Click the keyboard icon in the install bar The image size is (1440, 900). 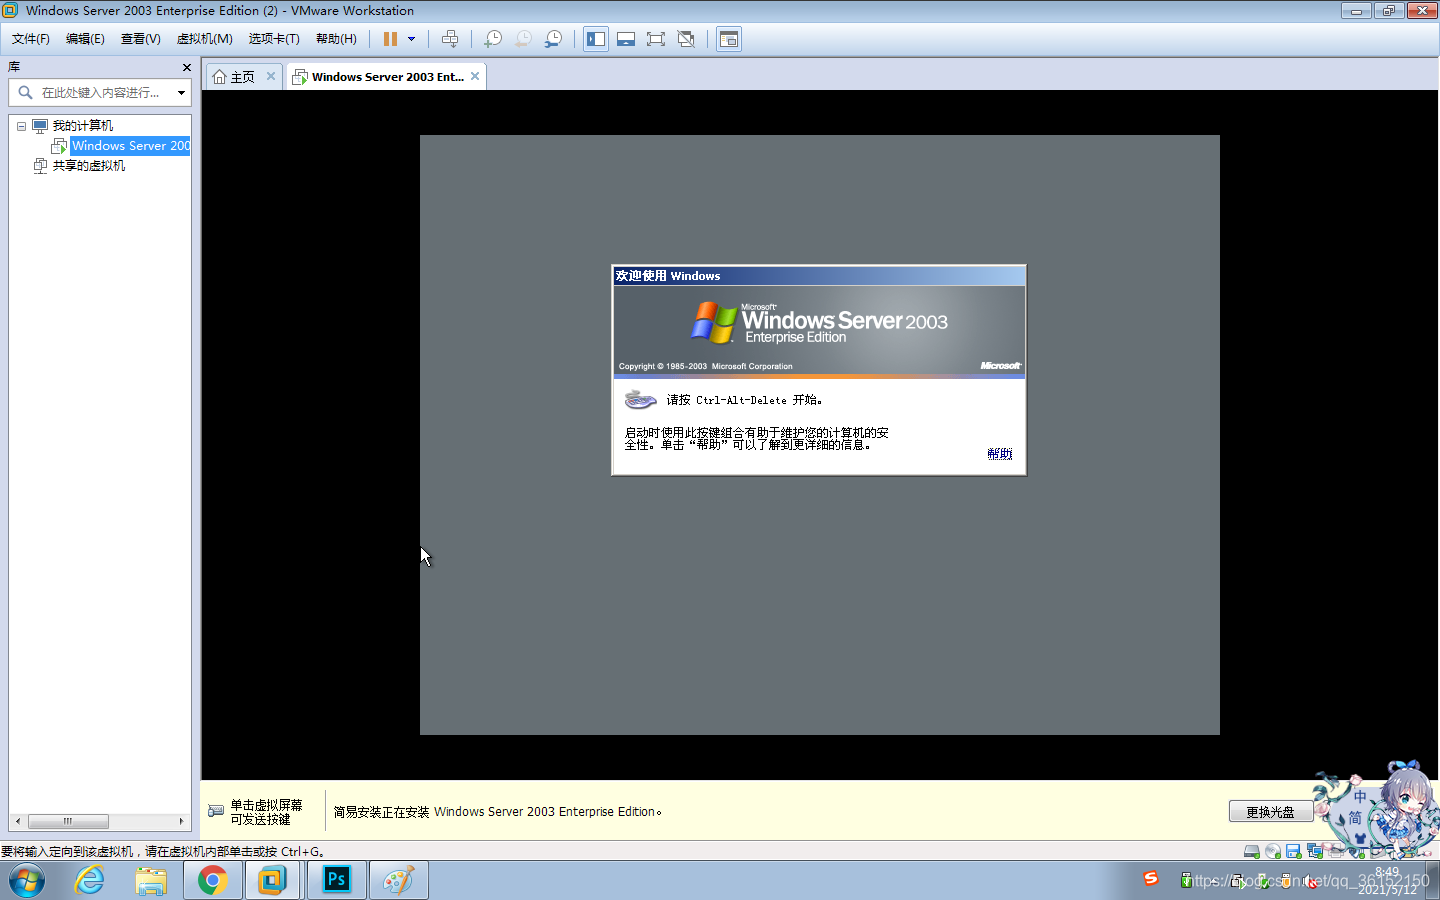216,811
